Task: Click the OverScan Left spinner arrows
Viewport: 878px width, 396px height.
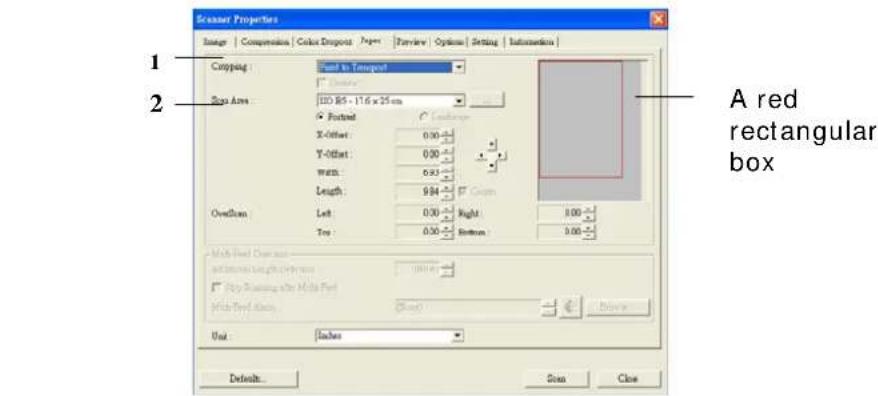Action: point(447,213)
